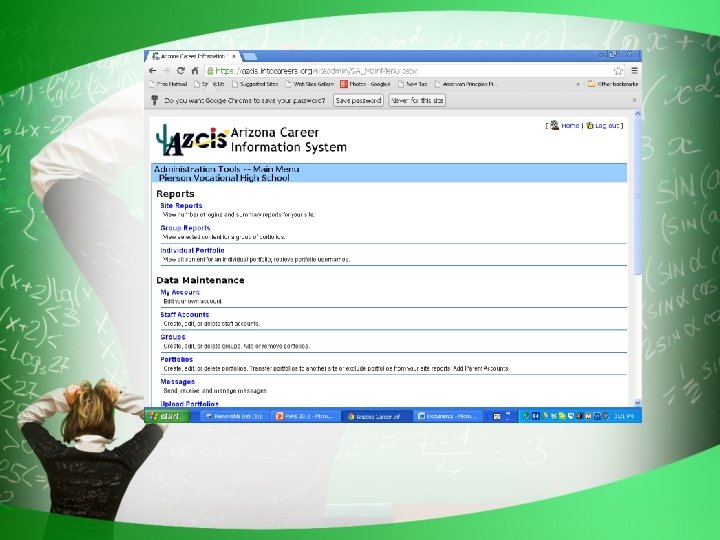Open the My Account link
Viewport: 720px width, 540px height.
[x=180, y=292]
